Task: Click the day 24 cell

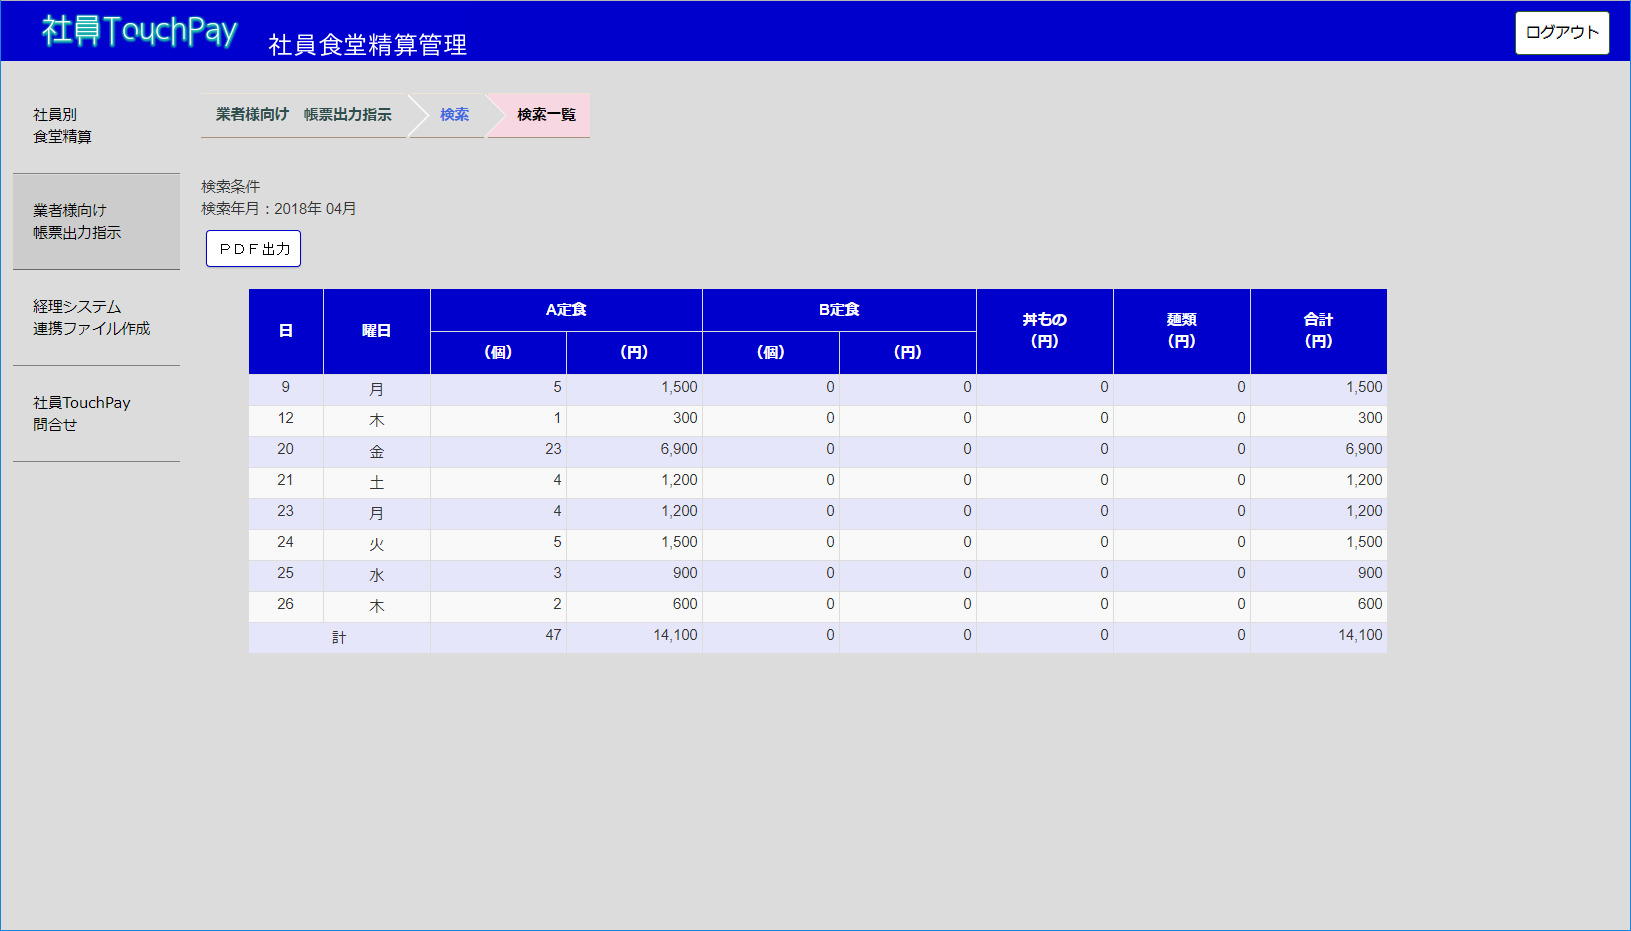Action: click(x=286, y=544)
